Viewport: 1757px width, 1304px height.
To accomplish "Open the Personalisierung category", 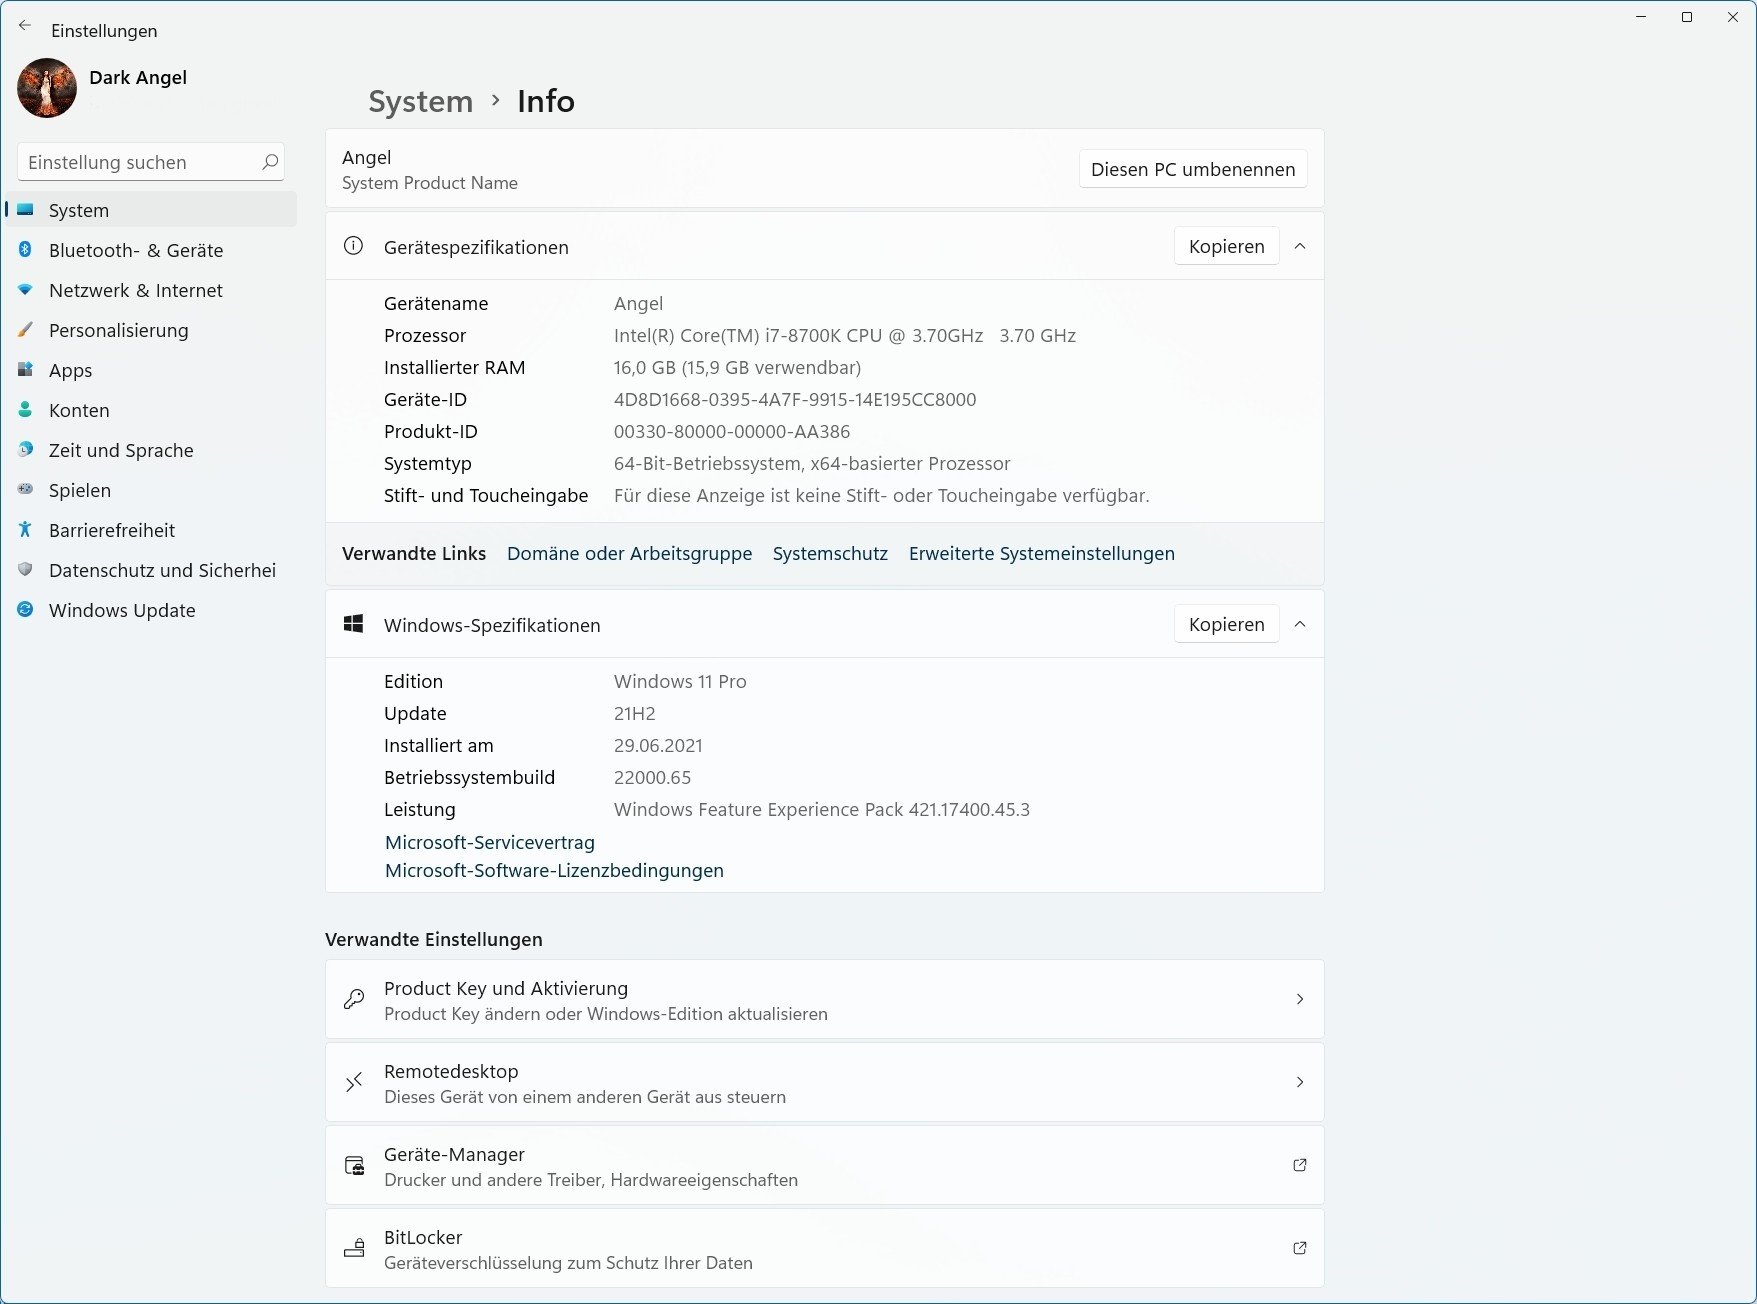I will [151, 330].
